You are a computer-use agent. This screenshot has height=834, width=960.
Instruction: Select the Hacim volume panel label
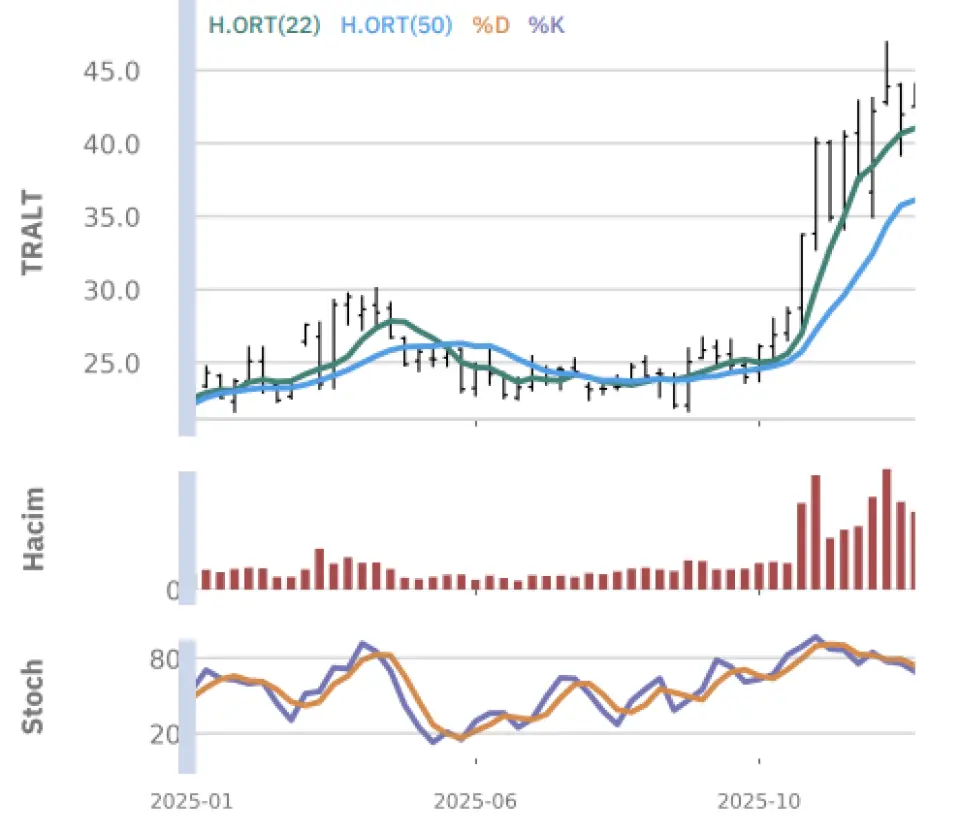[x=33, y=528]
